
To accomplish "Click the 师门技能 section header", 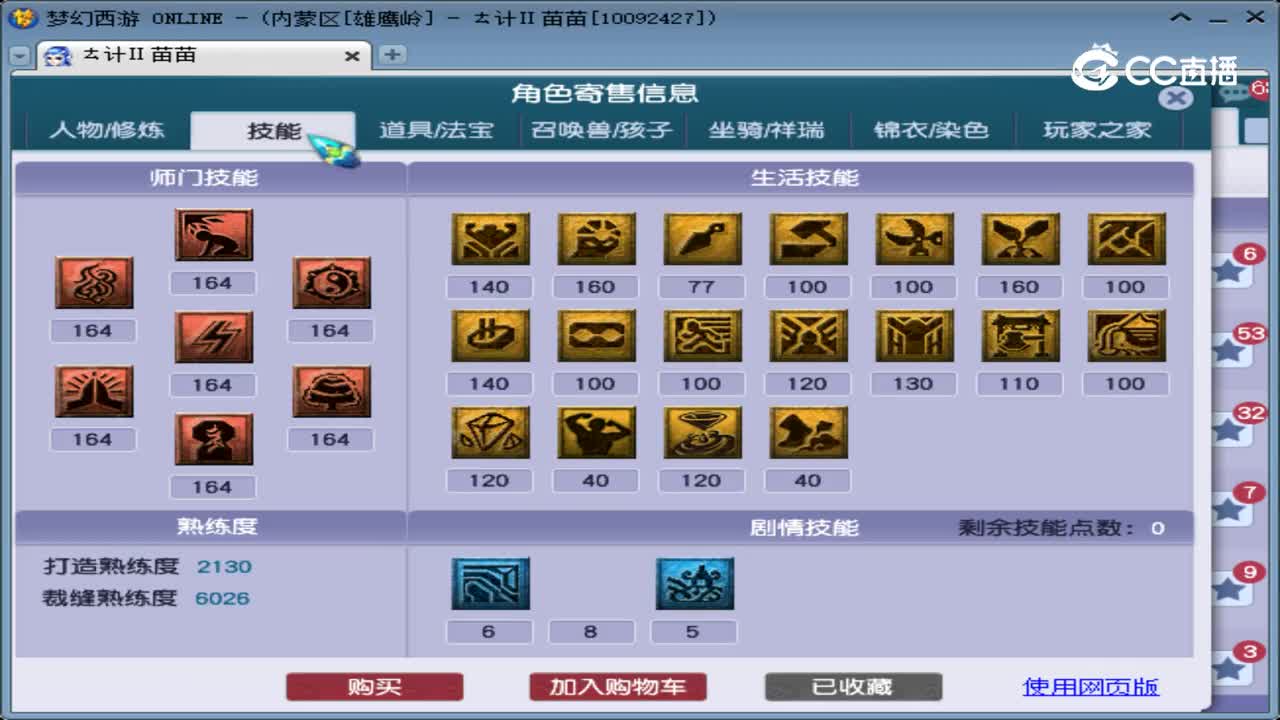I will pyautogui.click(x=204, y=178).
